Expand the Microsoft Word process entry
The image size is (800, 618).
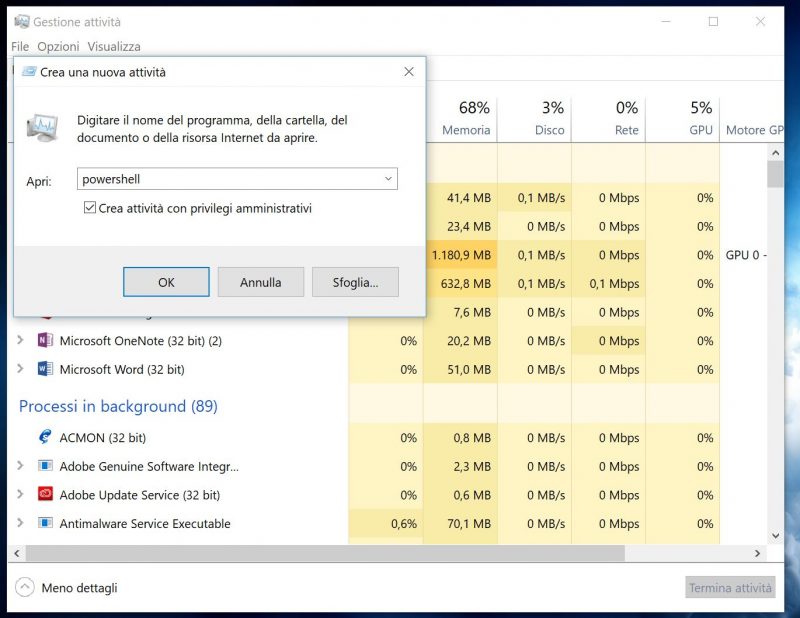[22, 369]
